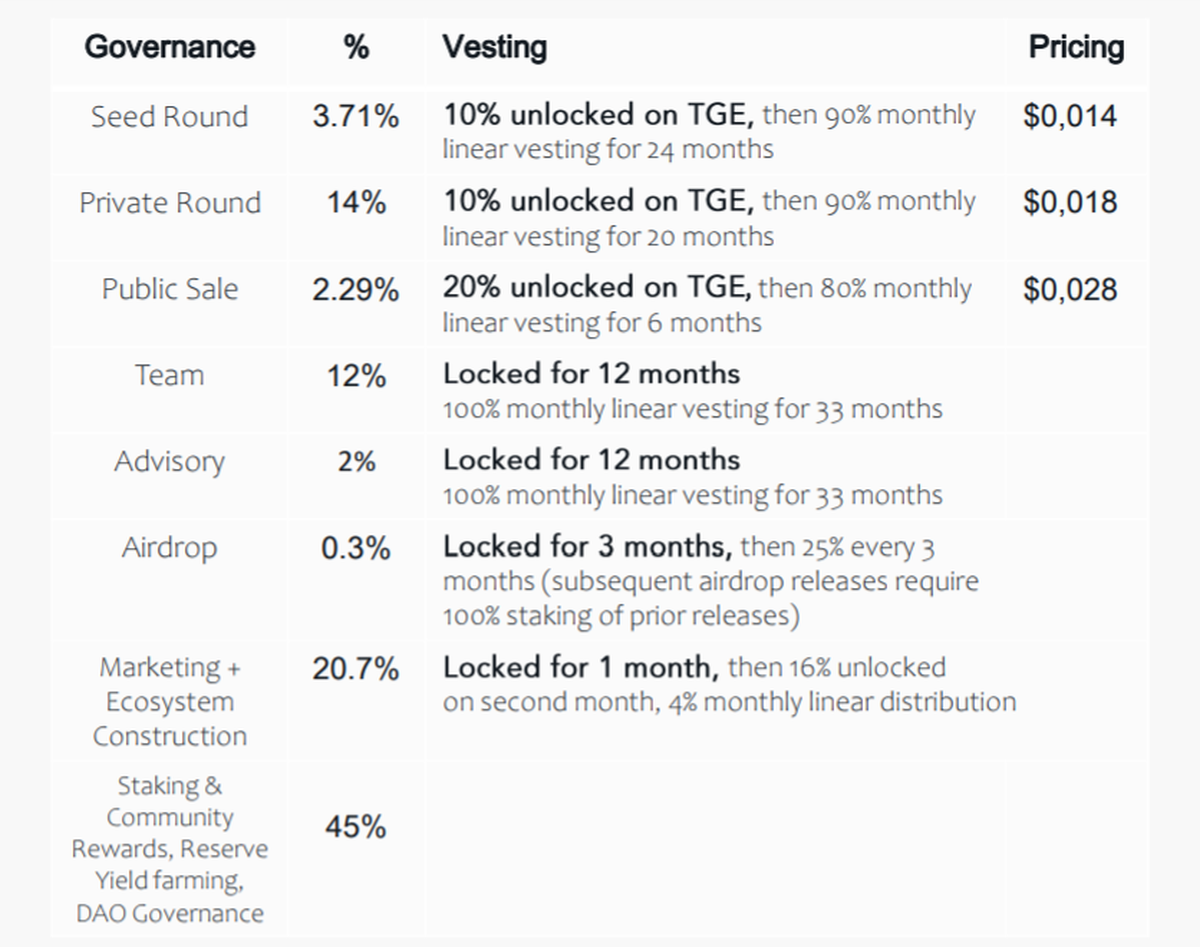Click the 3.71% Seed Round percentage
Viewport: 1200px width, 947px height.
[355, 117]
